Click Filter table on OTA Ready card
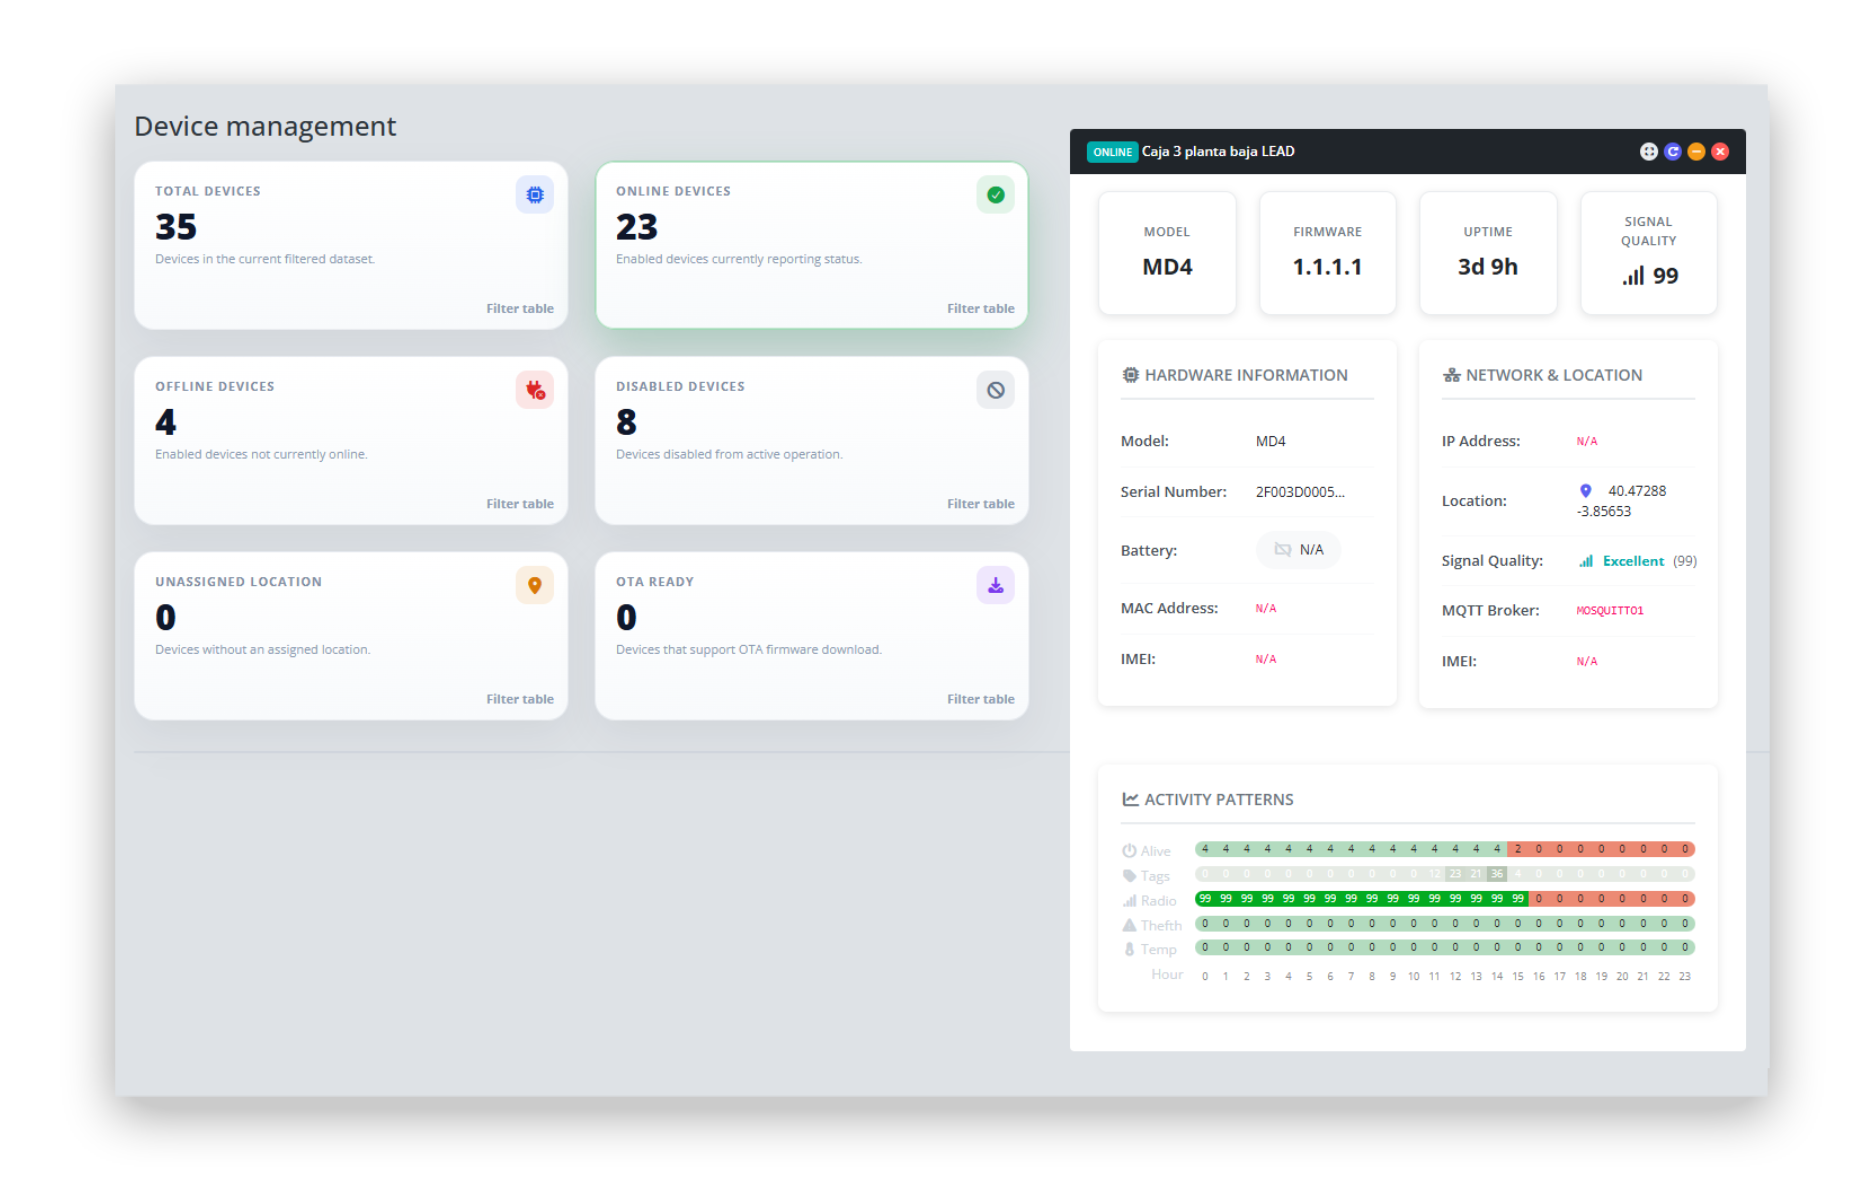Screen dimensions: 1870x1179 (x=980, y=699)
